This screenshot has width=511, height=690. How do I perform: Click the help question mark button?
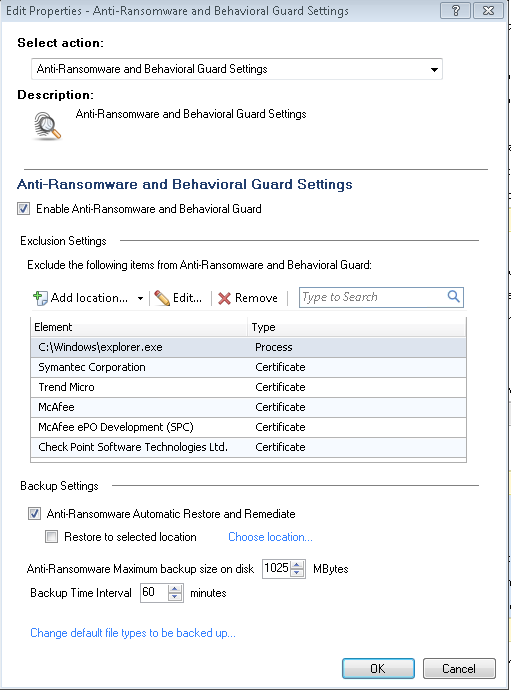coord(456,11)
